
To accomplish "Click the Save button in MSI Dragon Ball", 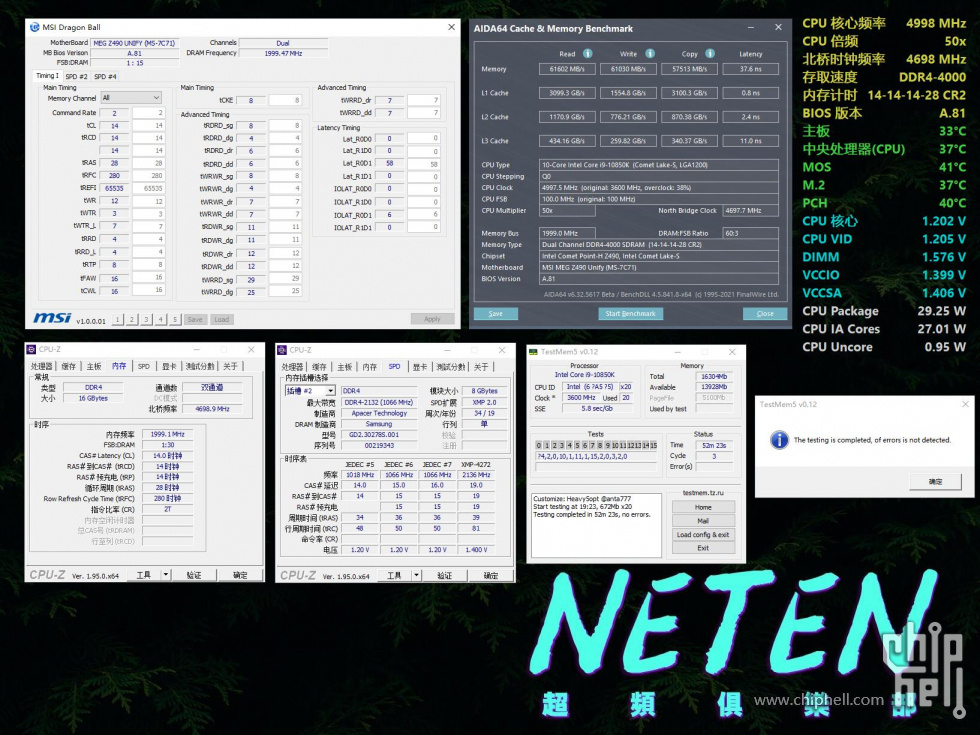I will click(195, 319).
